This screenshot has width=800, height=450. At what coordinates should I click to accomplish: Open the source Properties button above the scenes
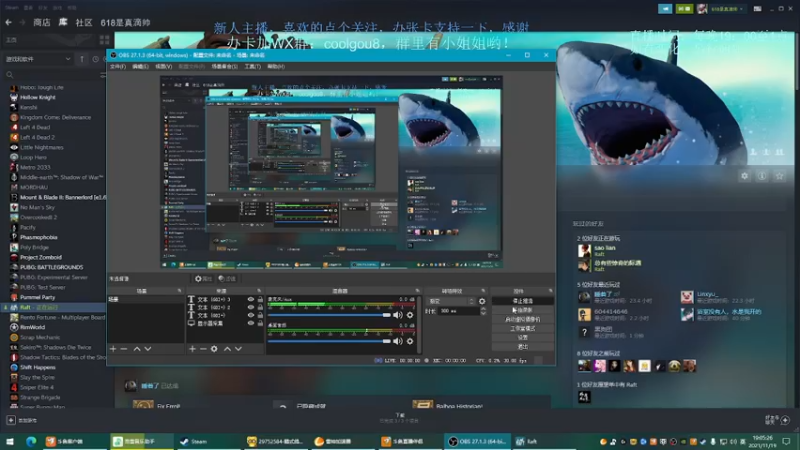point(203,279)
